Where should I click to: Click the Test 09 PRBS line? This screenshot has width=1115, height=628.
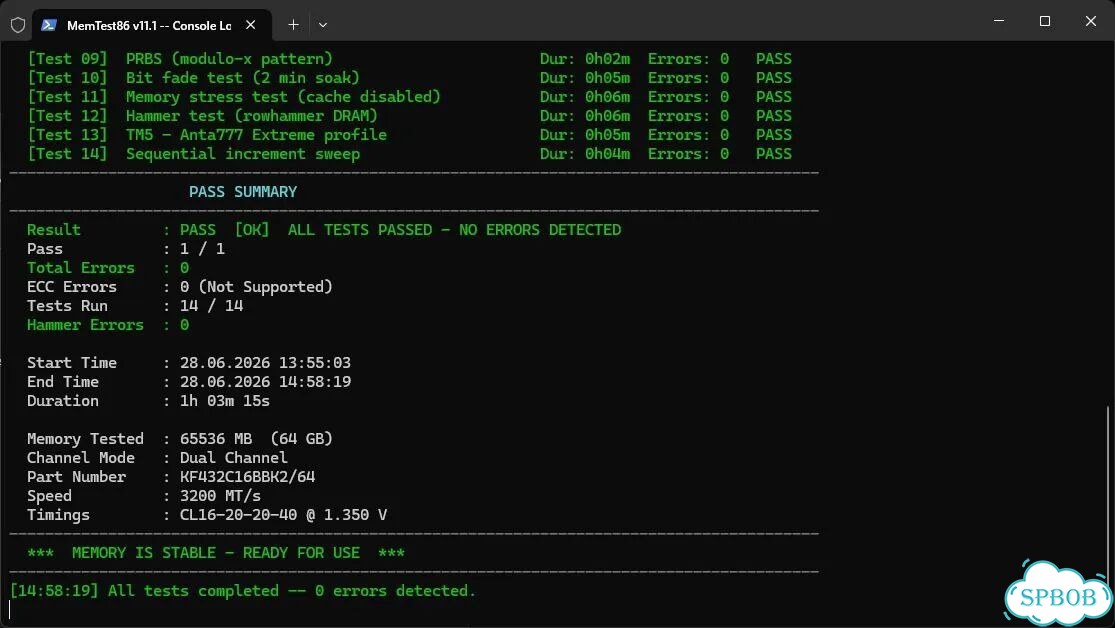click(410, 59)
